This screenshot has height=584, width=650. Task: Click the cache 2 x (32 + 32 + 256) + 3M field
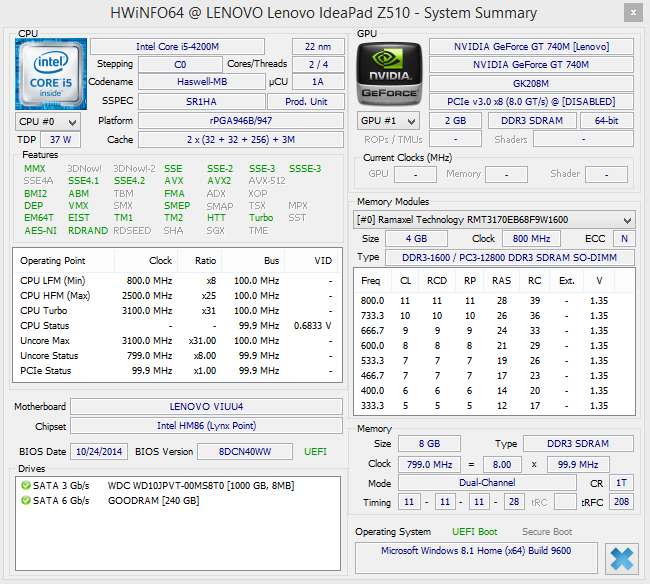241,140
